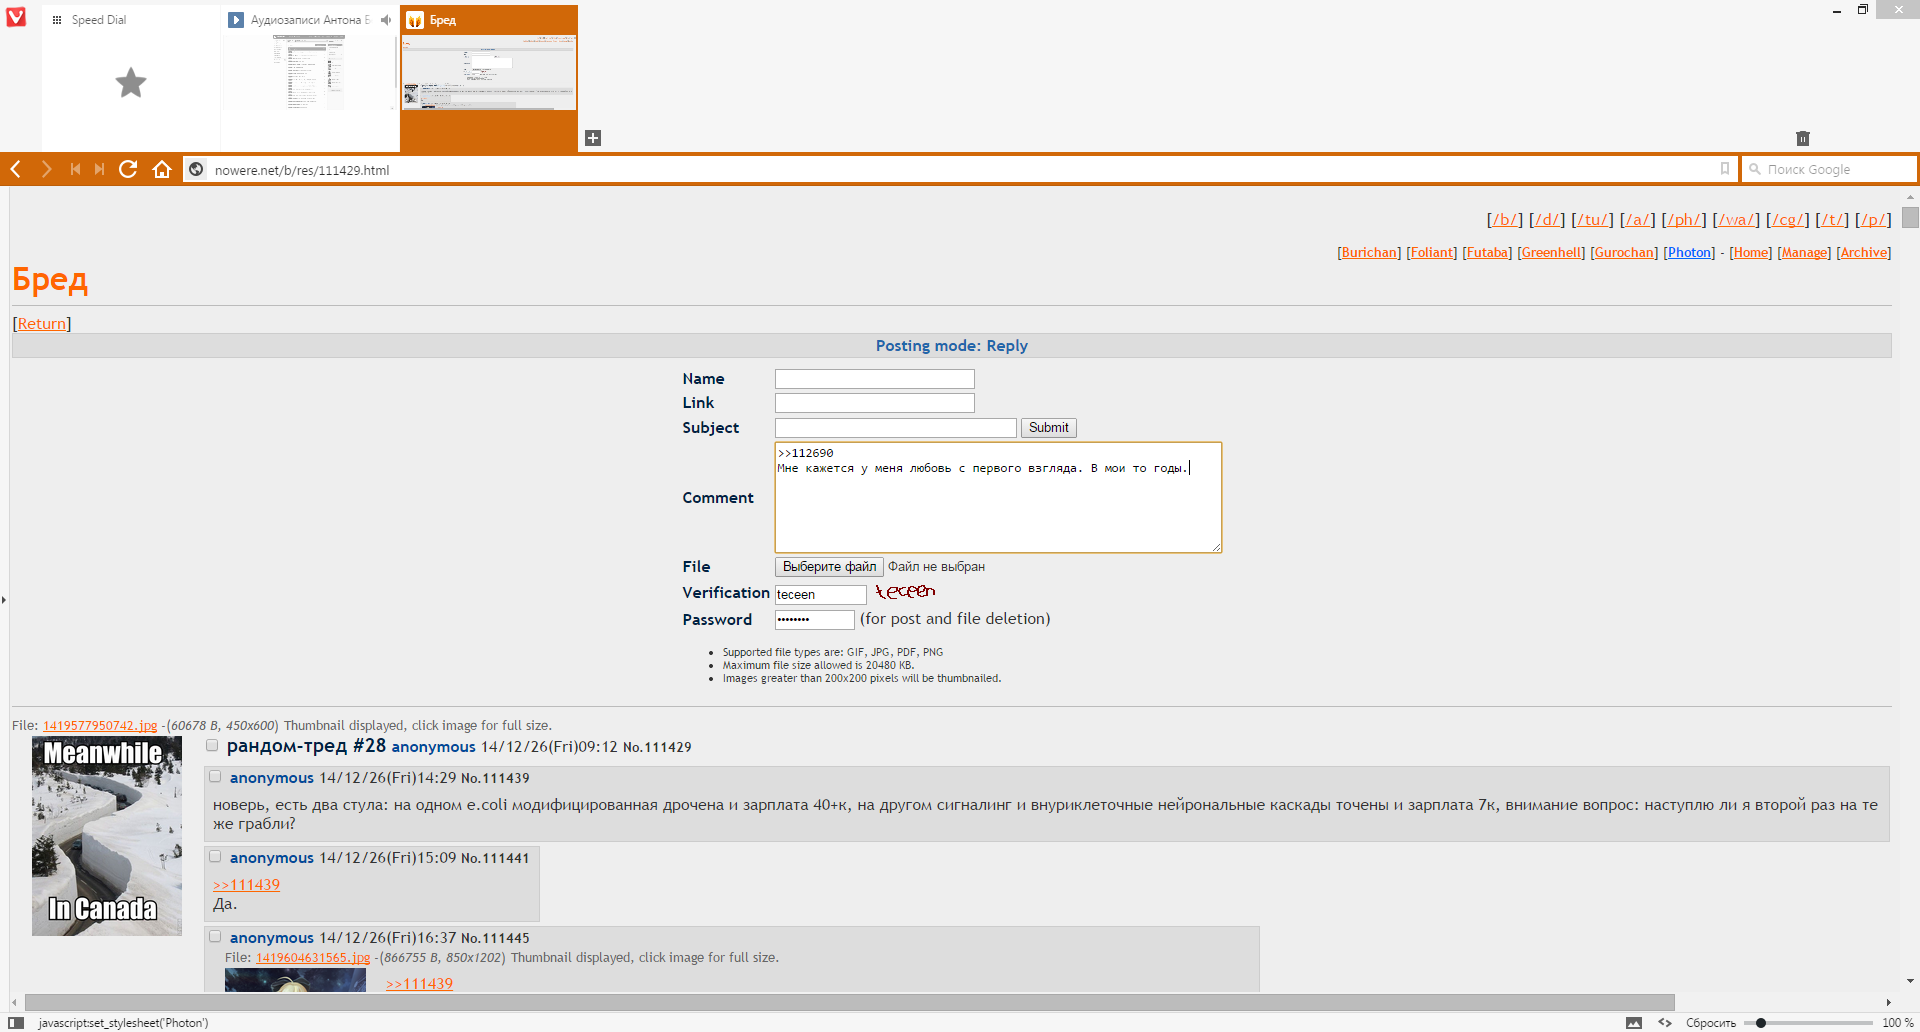Select the Бред tab
Image resolution: width=1920 pixels, height=1032 pixels.
(489, 77)
